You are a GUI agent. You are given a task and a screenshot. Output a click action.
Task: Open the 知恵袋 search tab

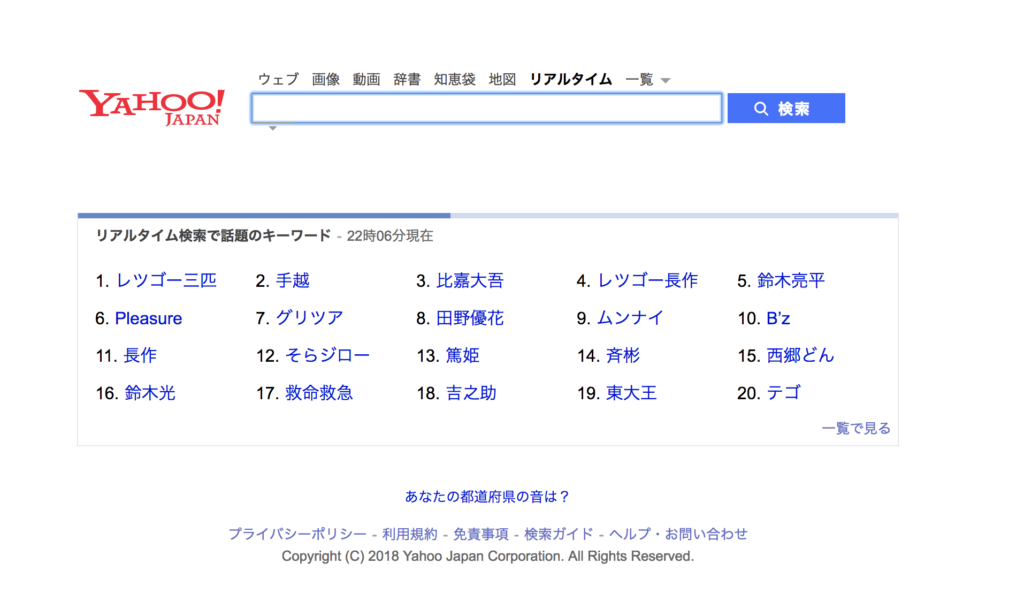(x=455, y=80)
